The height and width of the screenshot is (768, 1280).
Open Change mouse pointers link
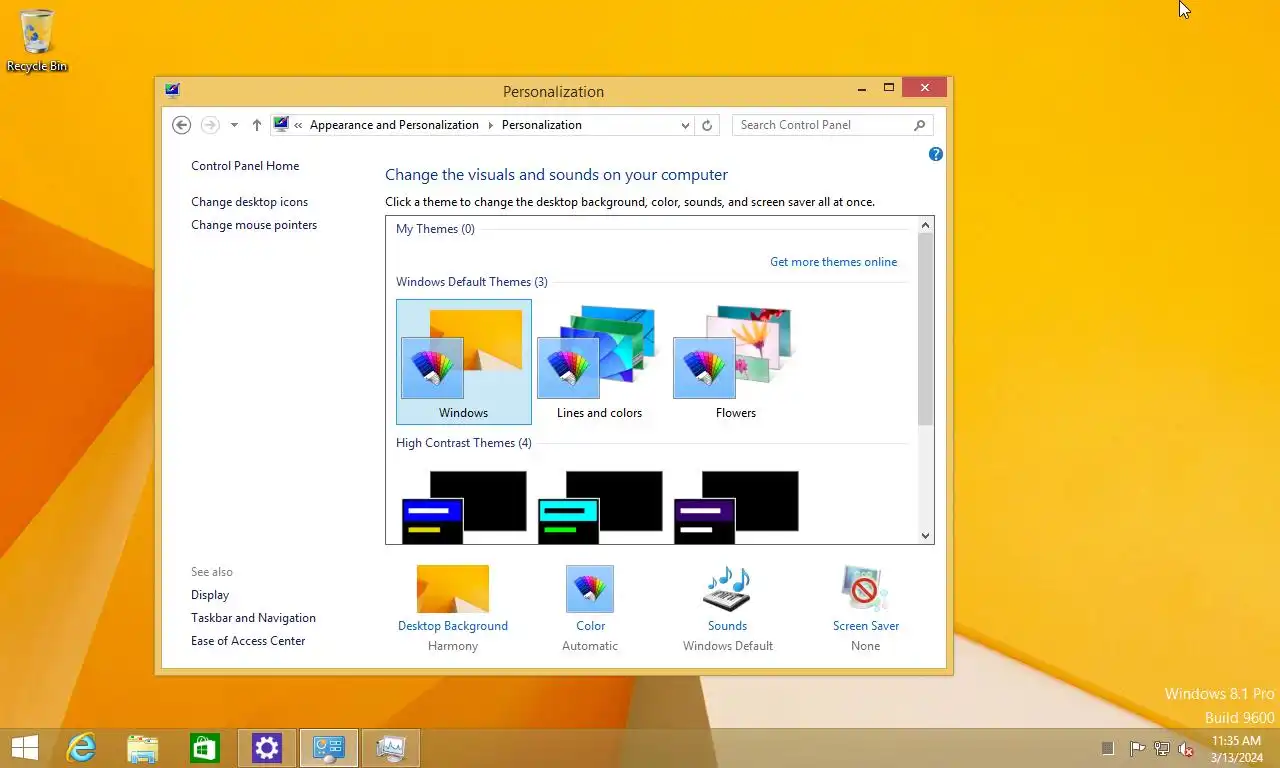pos(254,225)
